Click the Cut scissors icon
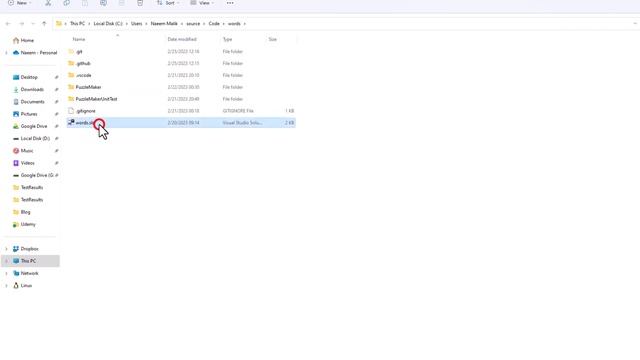Screen dimensions: 640x360 pos(48,3)
